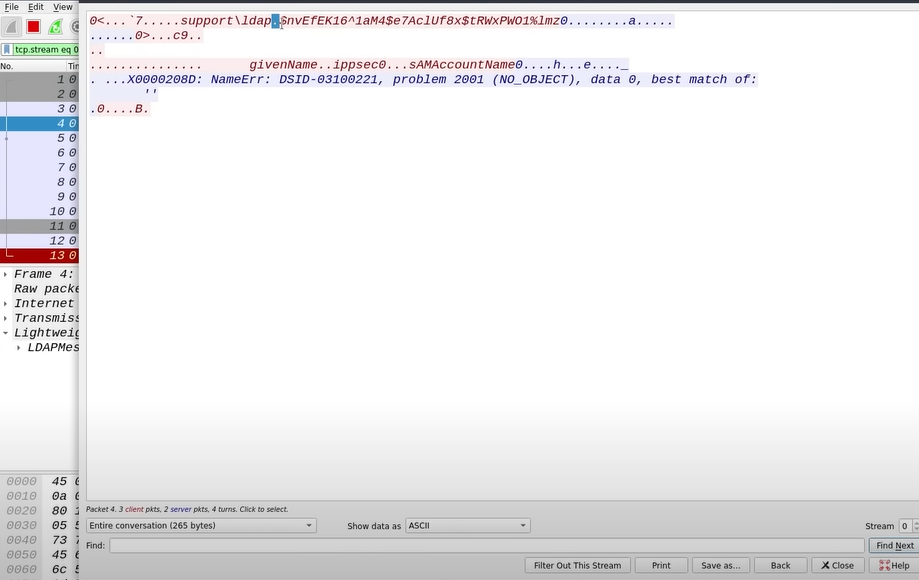Select packet number 5 row

pyautogui.click(x=39, y=138)
